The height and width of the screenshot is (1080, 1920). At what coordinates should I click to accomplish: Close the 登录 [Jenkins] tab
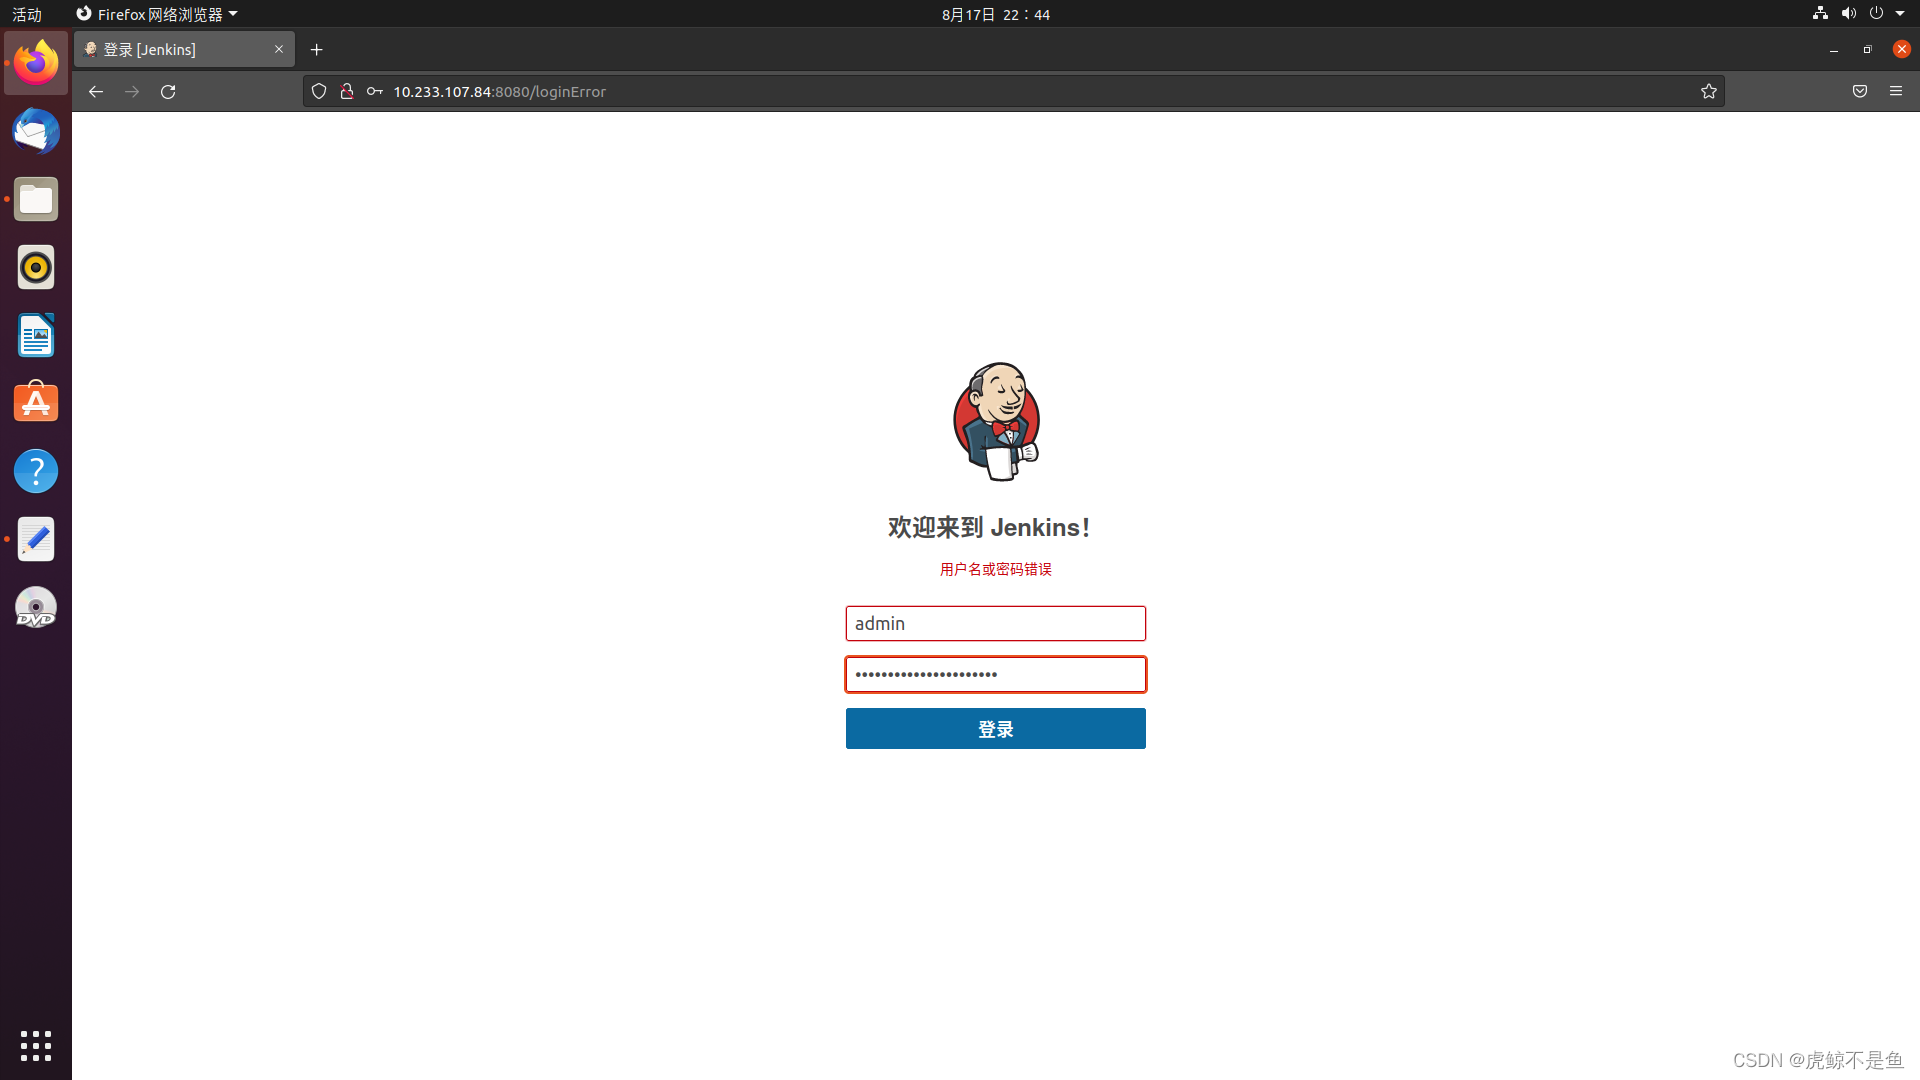click(x=279, y=49)
